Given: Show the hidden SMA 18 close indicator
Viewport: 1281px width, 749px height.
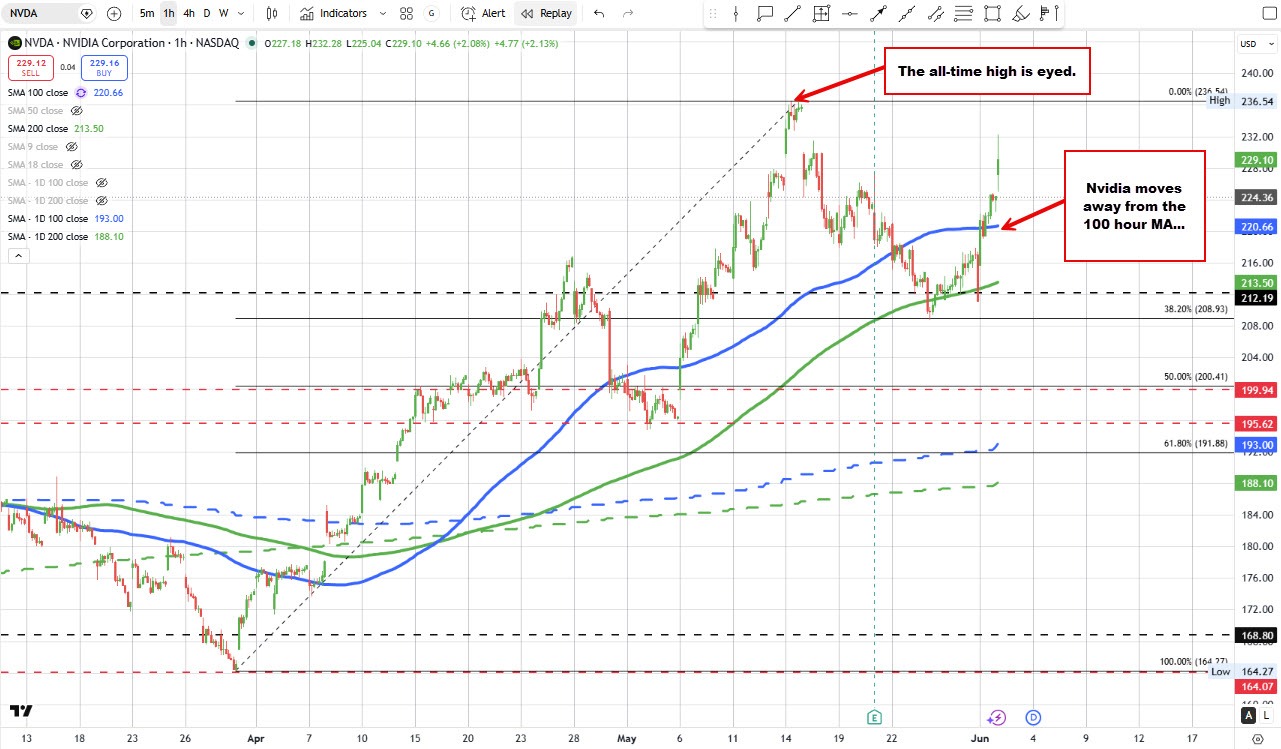Looking at the screenshot, I should pyautogui.click(x=76, y=165).
